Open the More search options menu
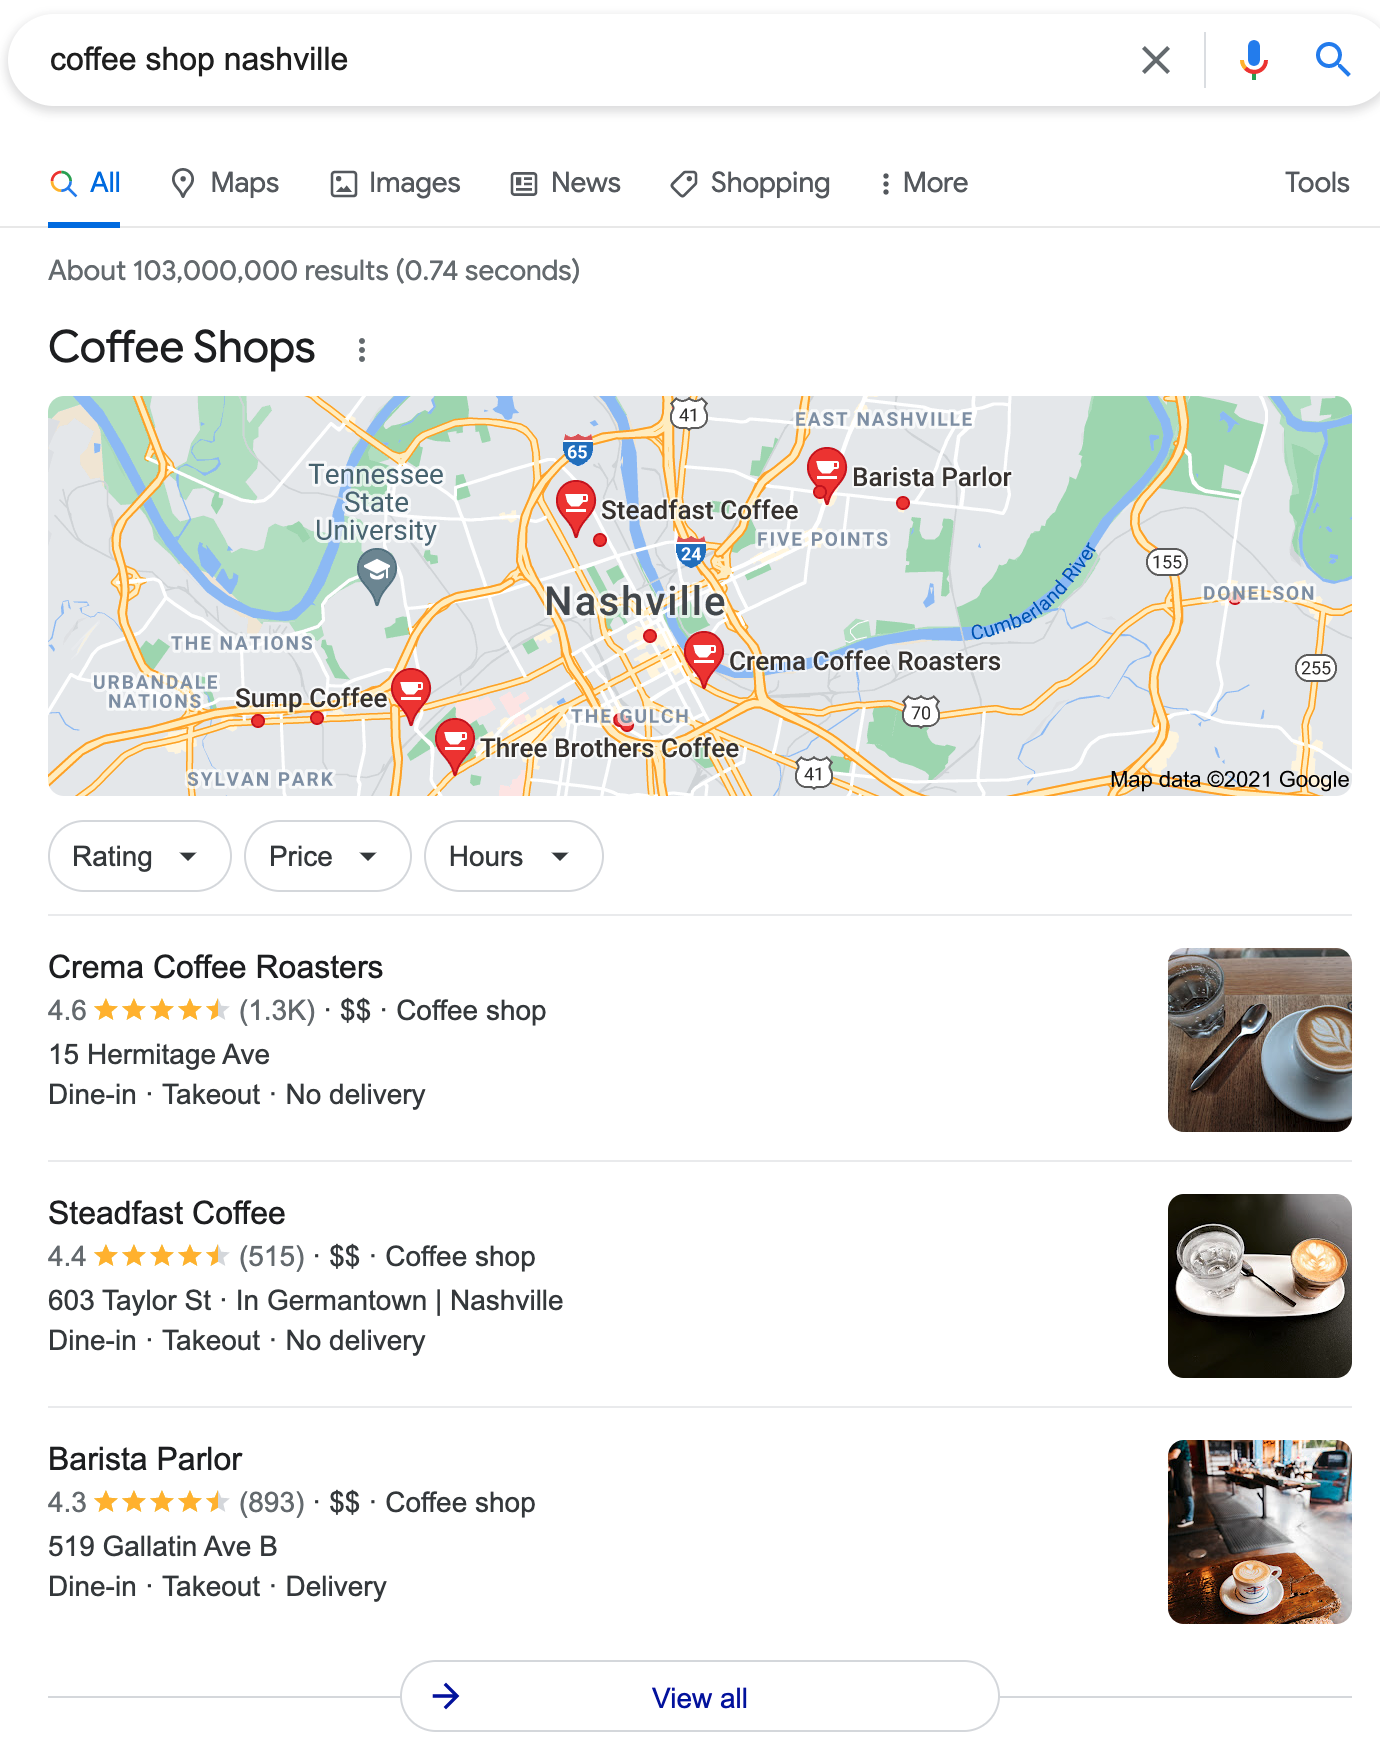 point(924,183)
